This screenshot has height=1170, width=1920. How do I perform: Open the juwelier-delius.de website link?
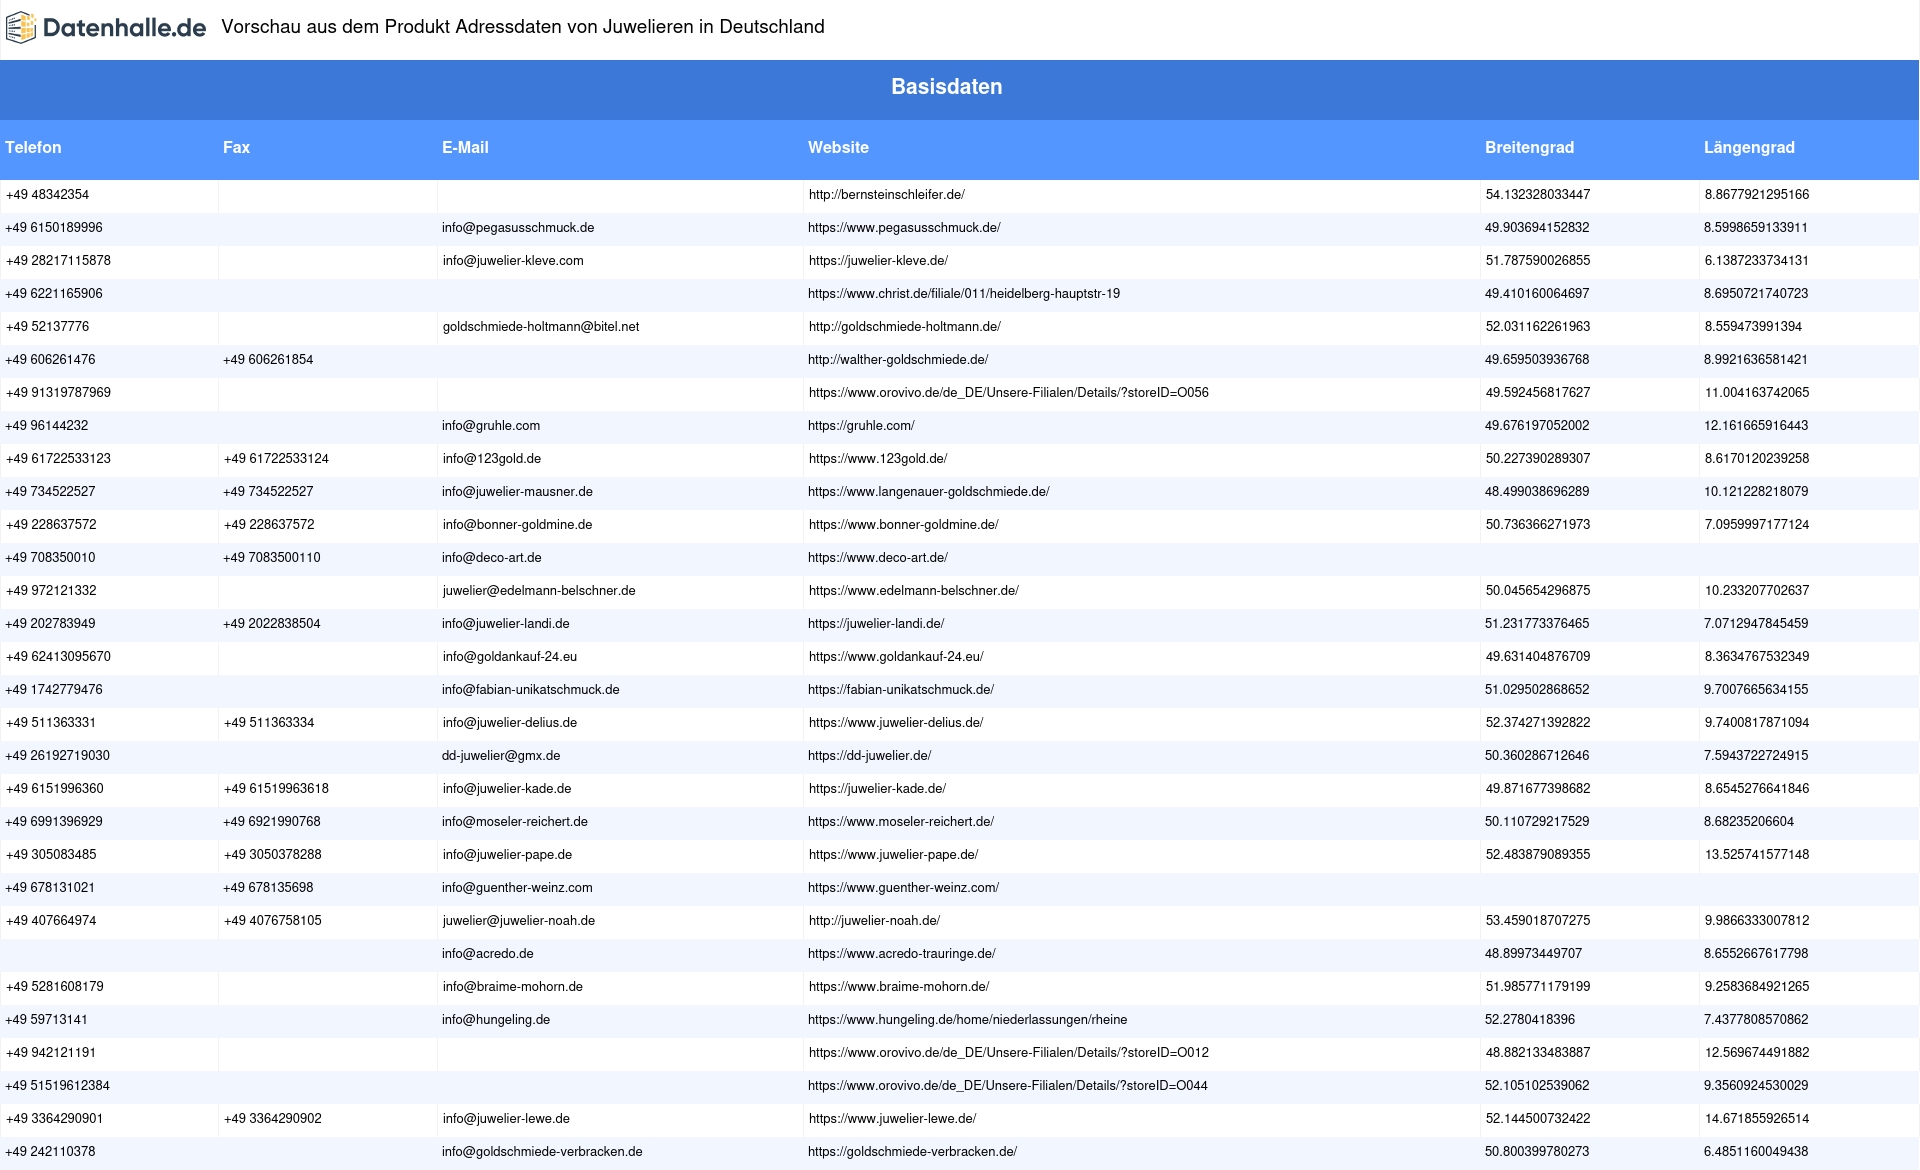click(x=896, y=723)
